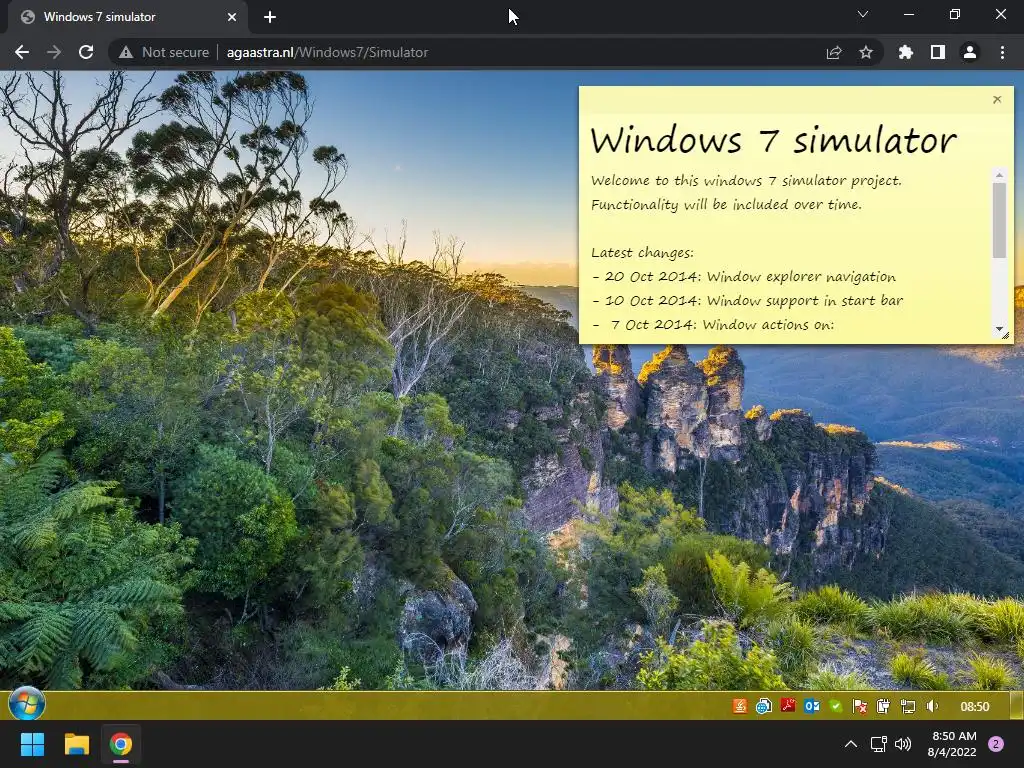This screenshot has height=768, width=1024.
Task: Click the power plug battery tray icon
Action: (x=883, y=706)
